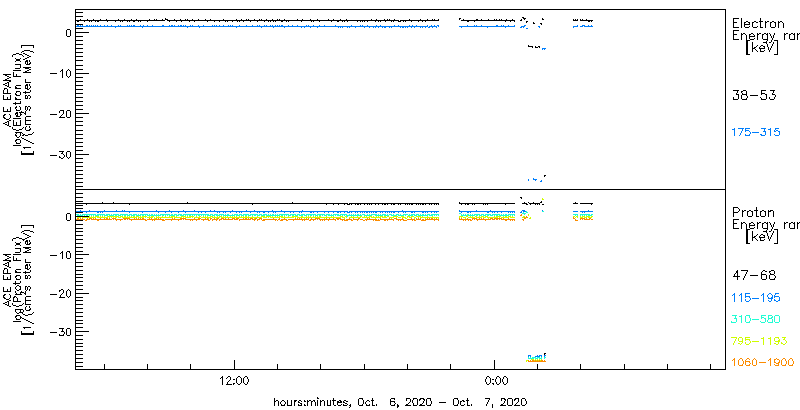Click the Electron Flux y-axis title
800x410 pixels.
(x=20, y=99)
